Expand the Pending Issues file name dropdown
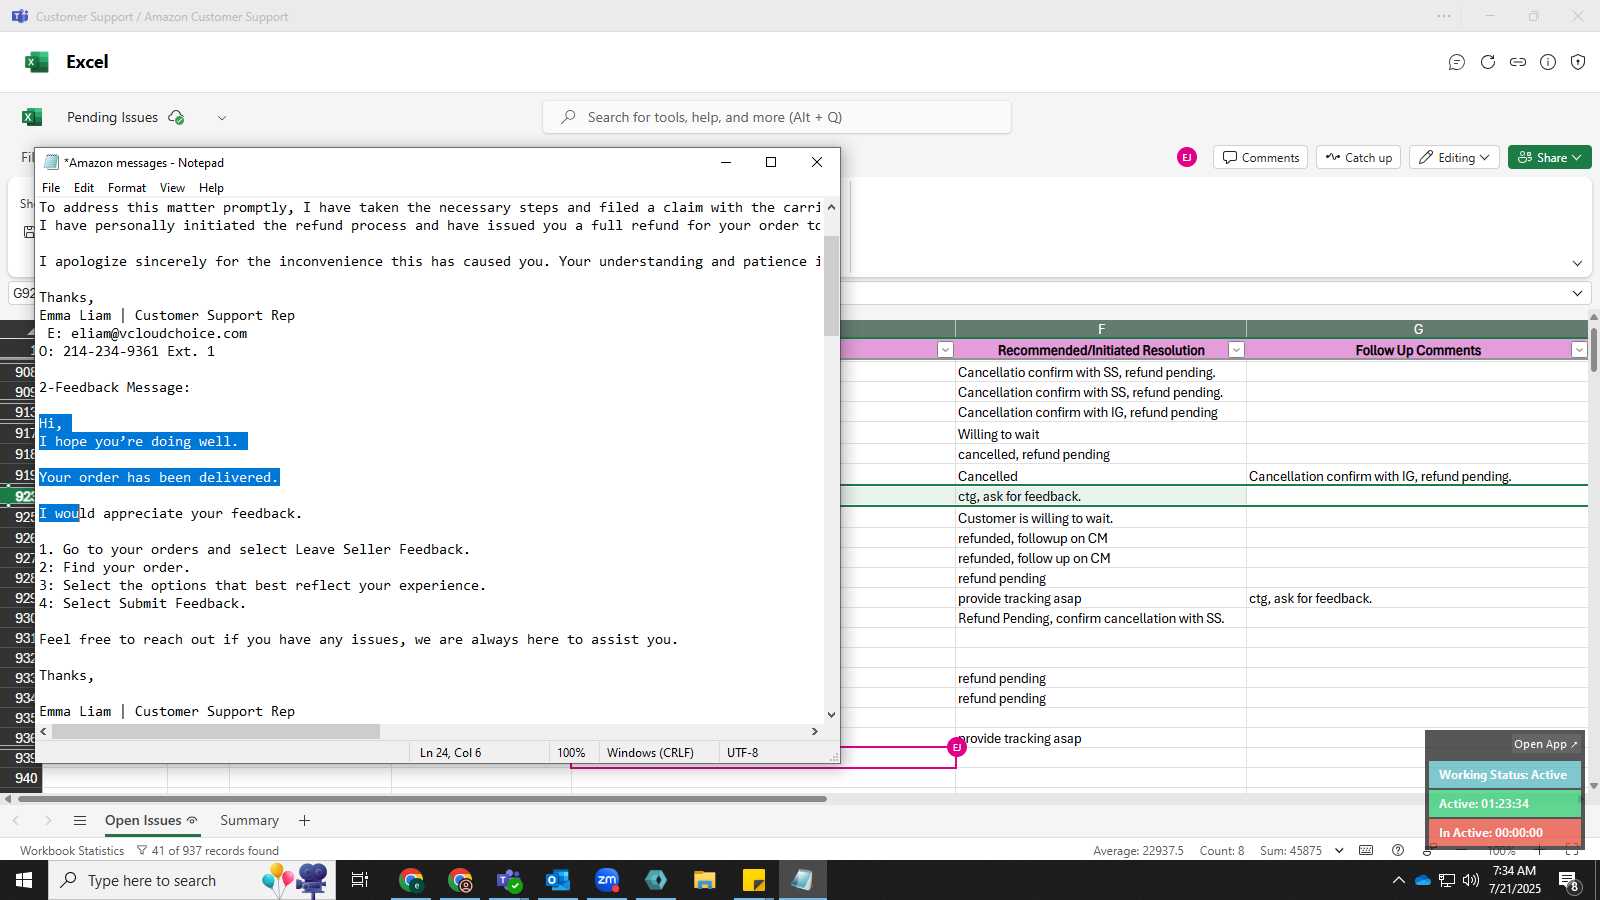 [x=222, y=117]
